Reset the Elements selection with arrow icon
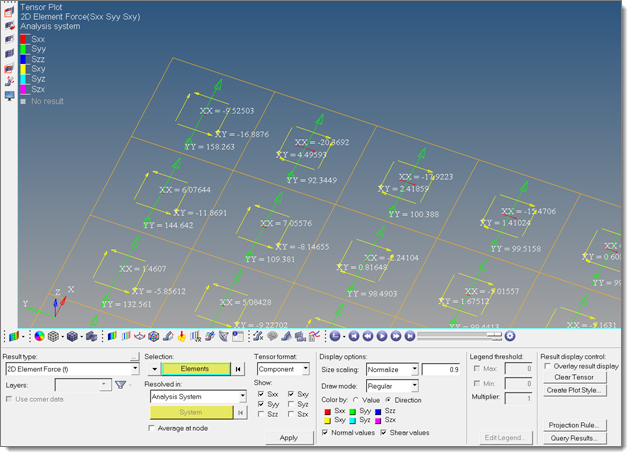 pos(238,369)
